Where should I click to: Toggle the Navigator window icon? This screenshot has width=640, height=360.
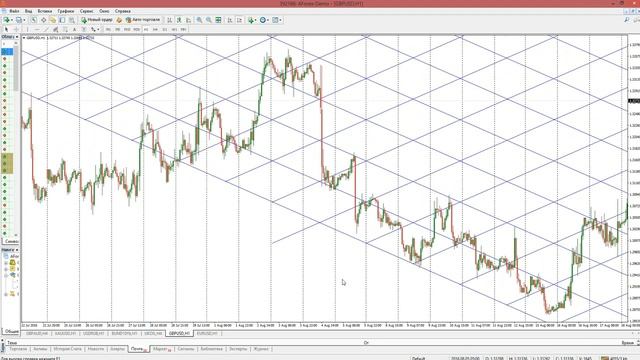[53, 20]
